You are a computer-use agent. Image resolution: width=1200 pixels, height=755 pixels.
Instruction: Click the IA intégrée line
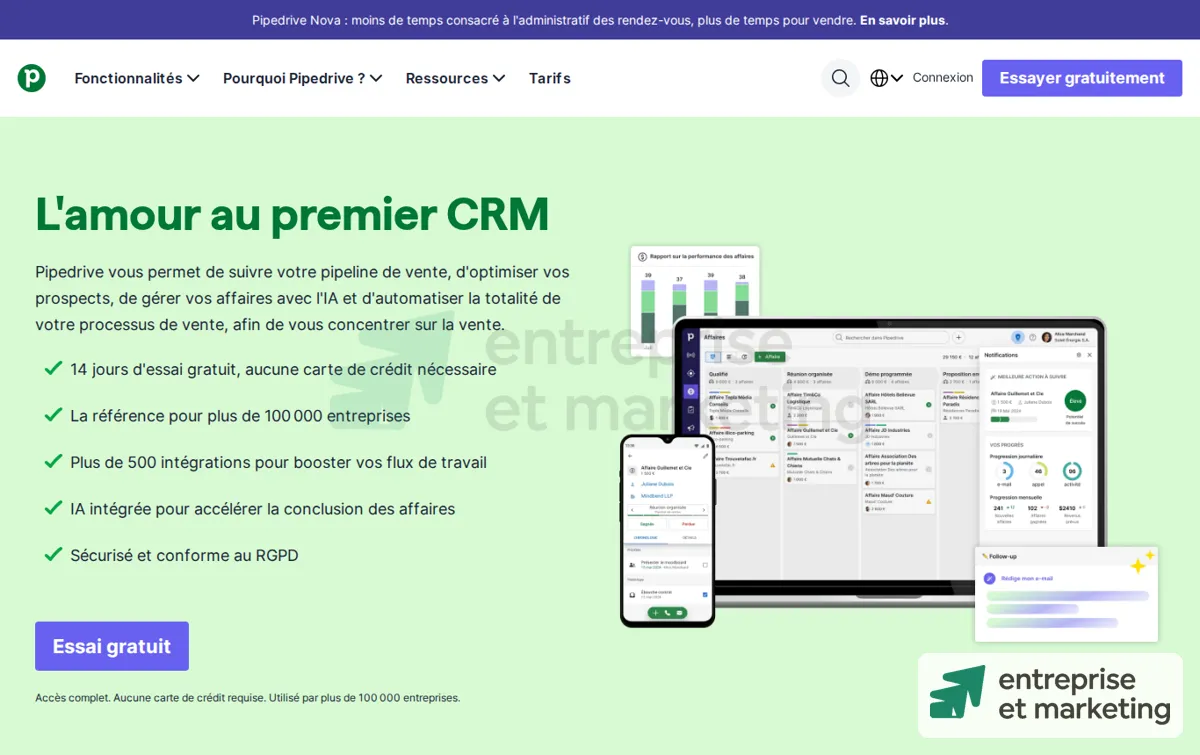click(262, 509)
